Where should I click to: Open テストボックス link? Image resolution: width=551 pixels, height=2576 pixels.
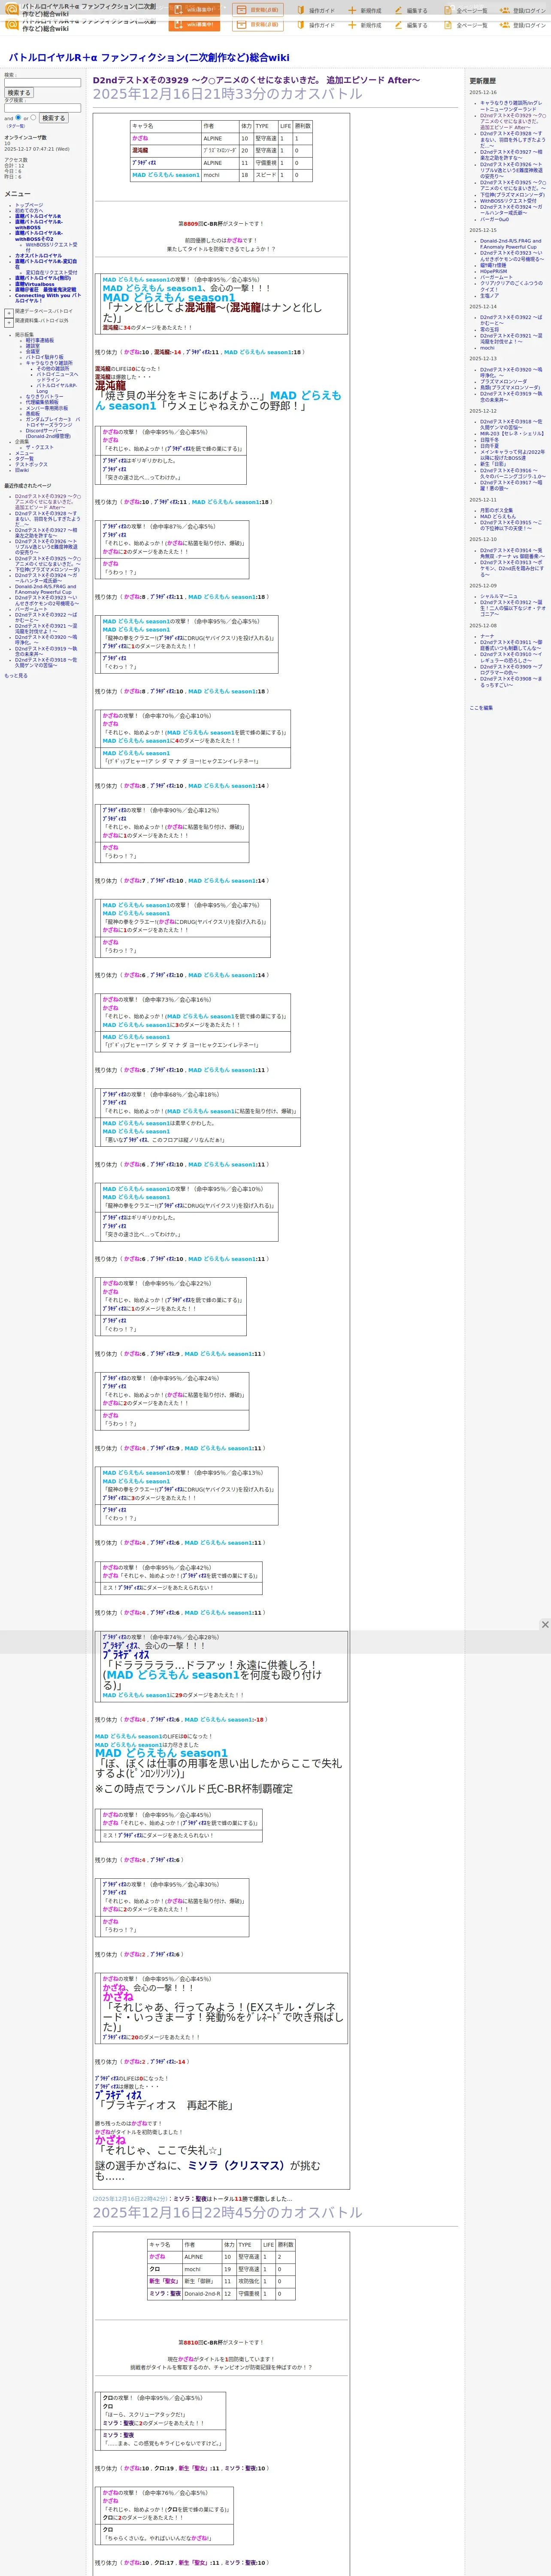point(31,464)
